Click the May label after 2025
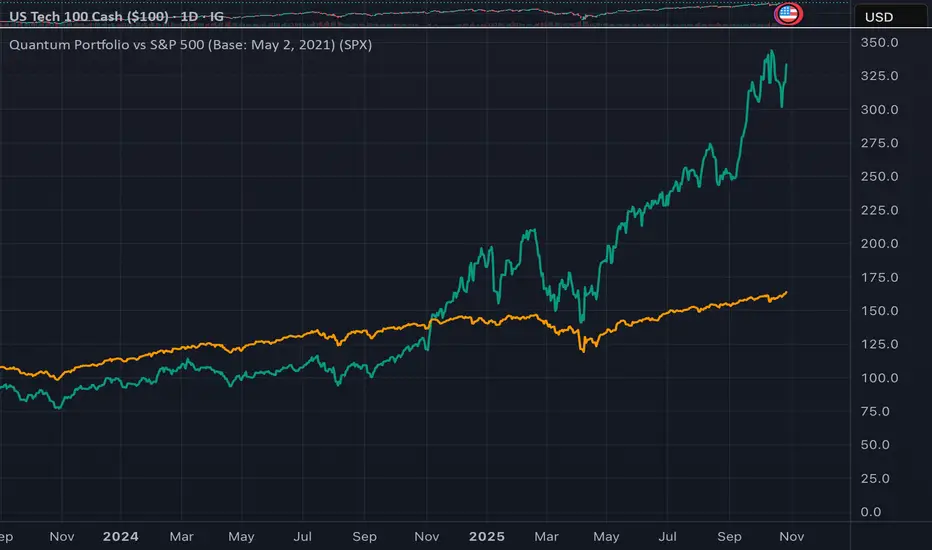 606,536
